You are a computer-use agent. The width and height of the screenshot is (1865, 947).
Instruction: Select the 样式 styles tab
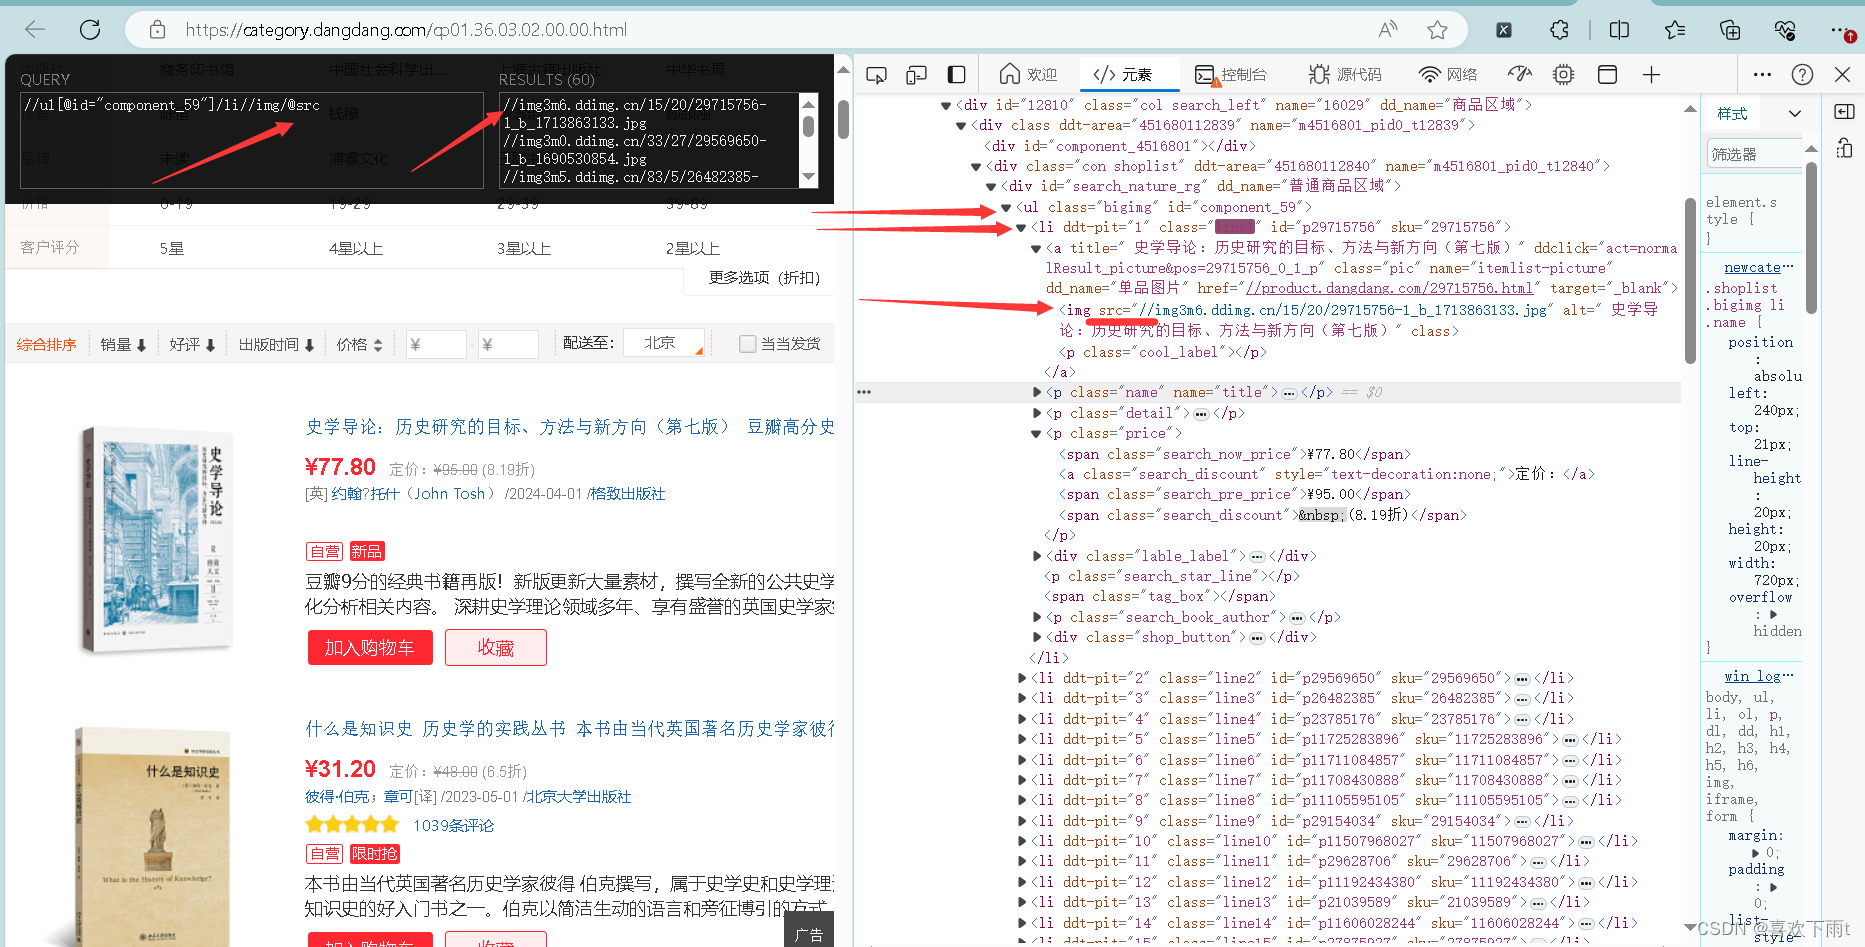point(1732,114)
